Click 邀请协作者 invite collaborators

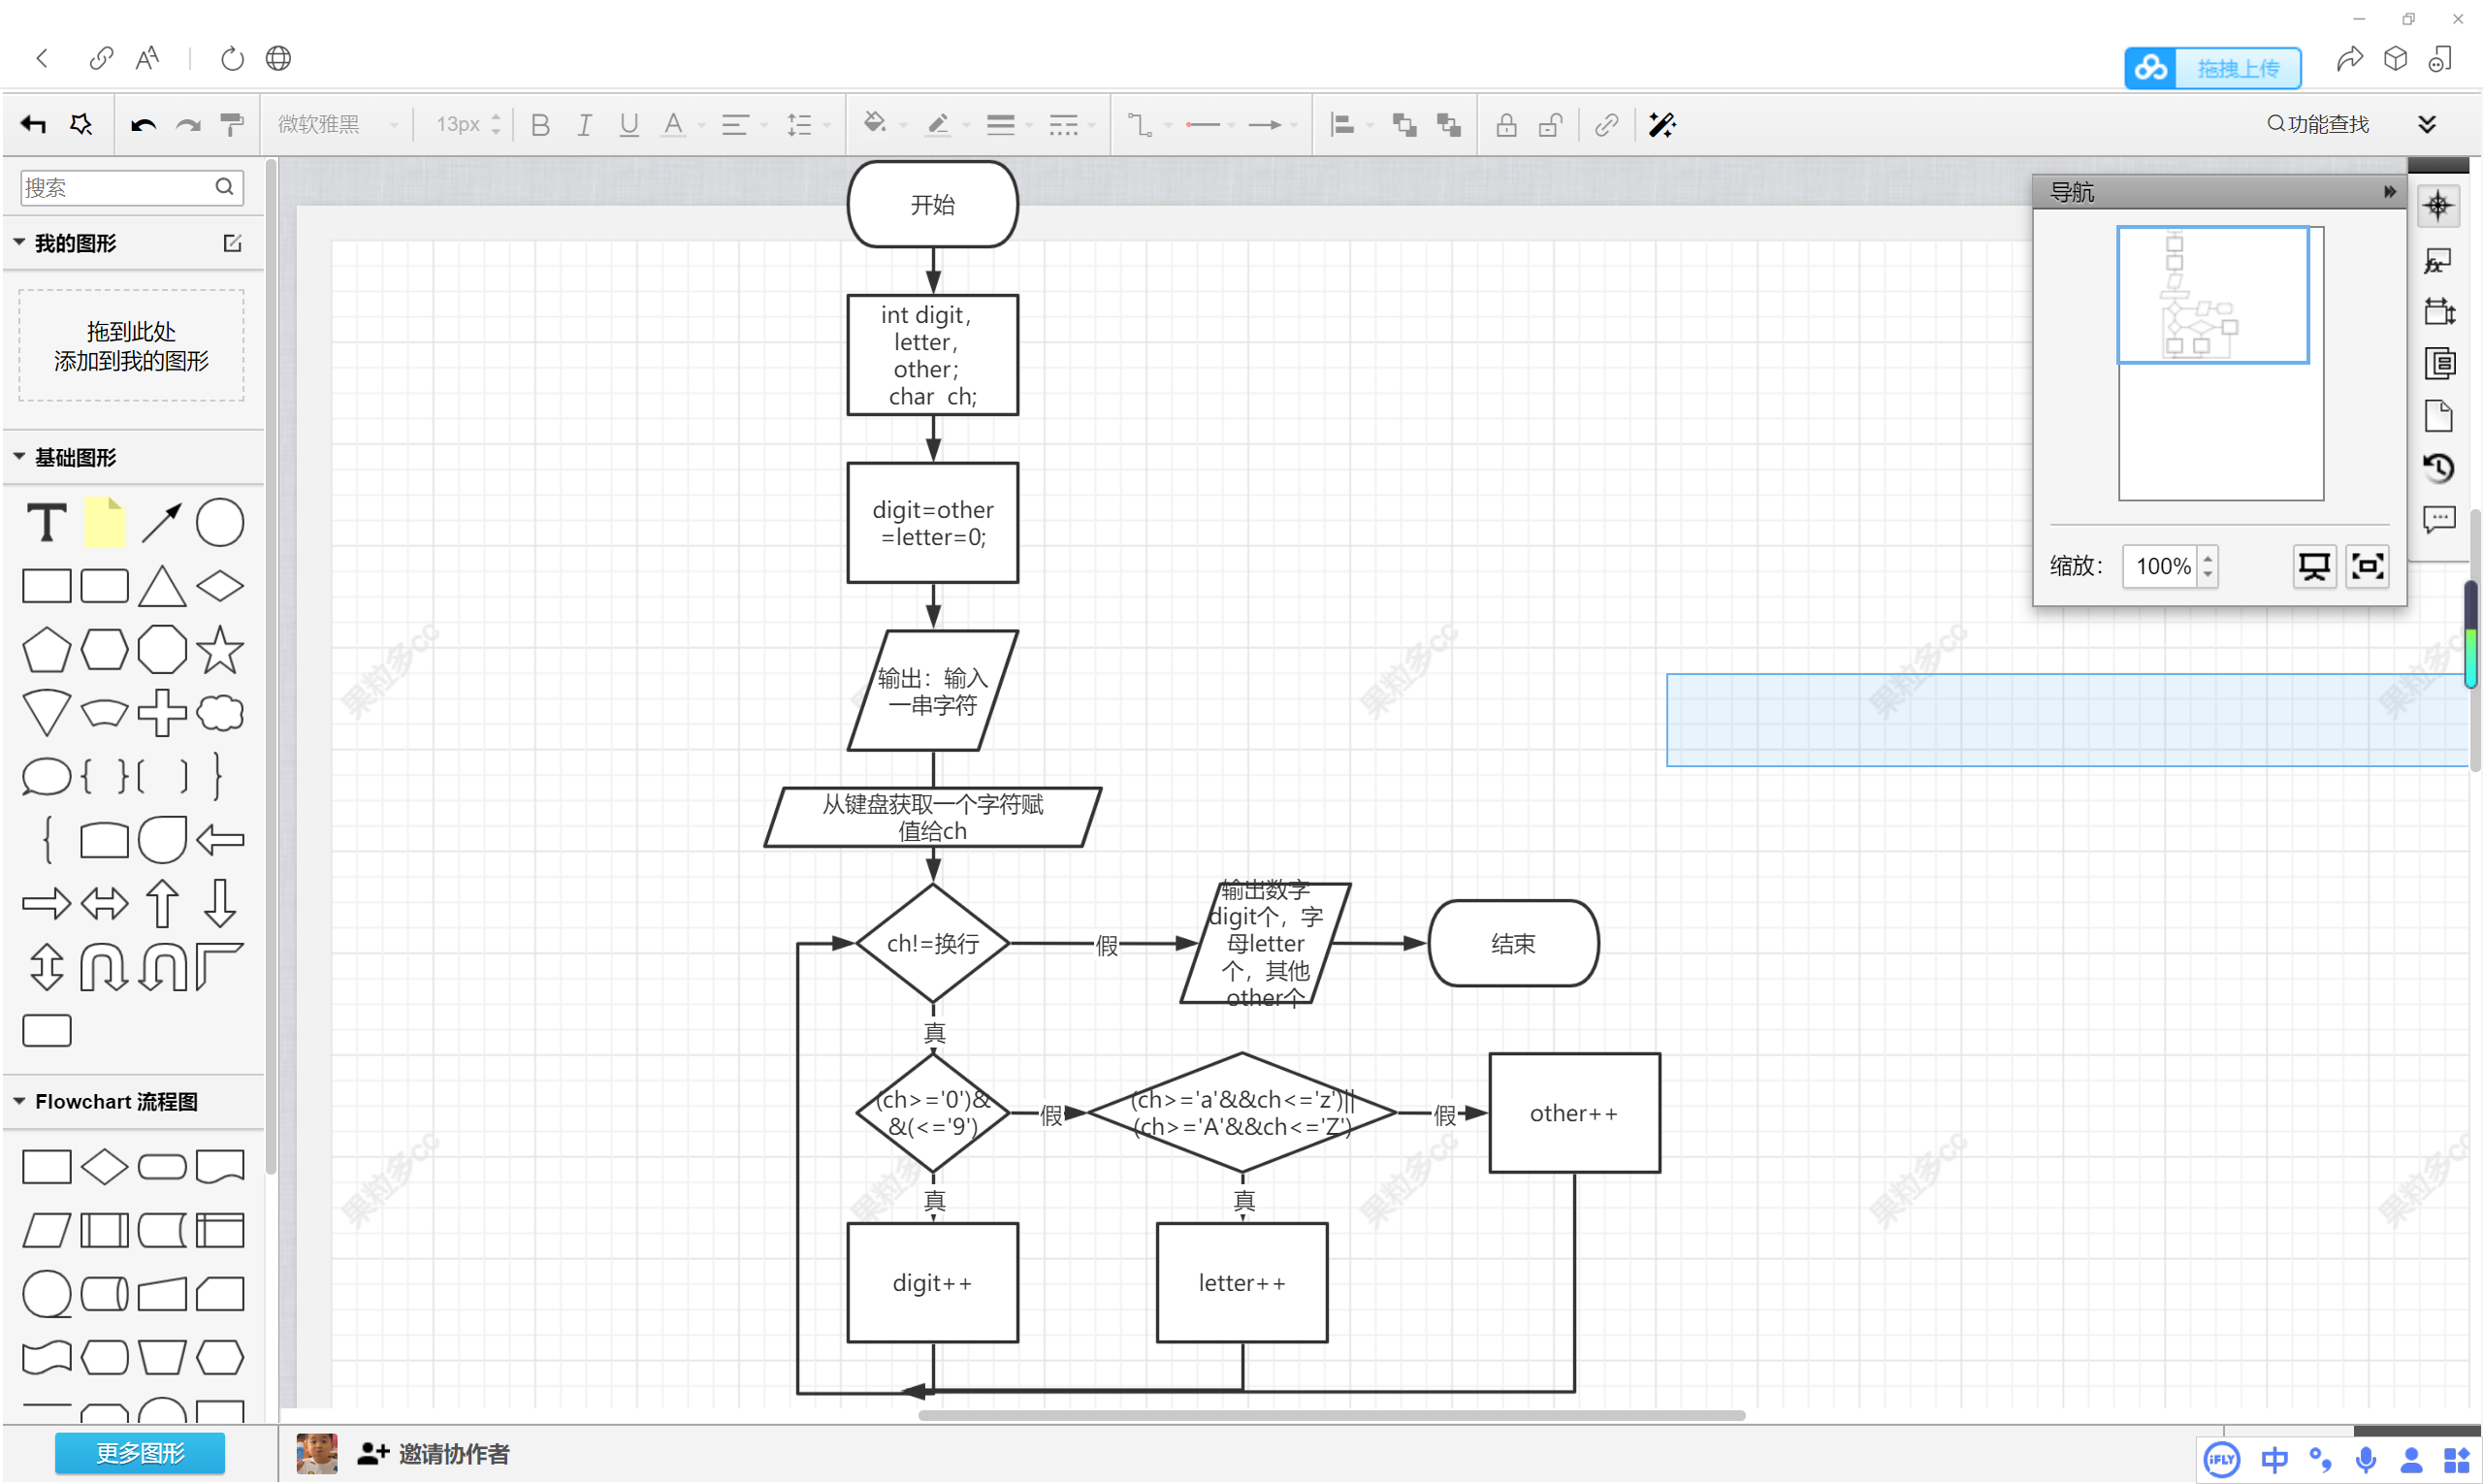click(434, 1454)
